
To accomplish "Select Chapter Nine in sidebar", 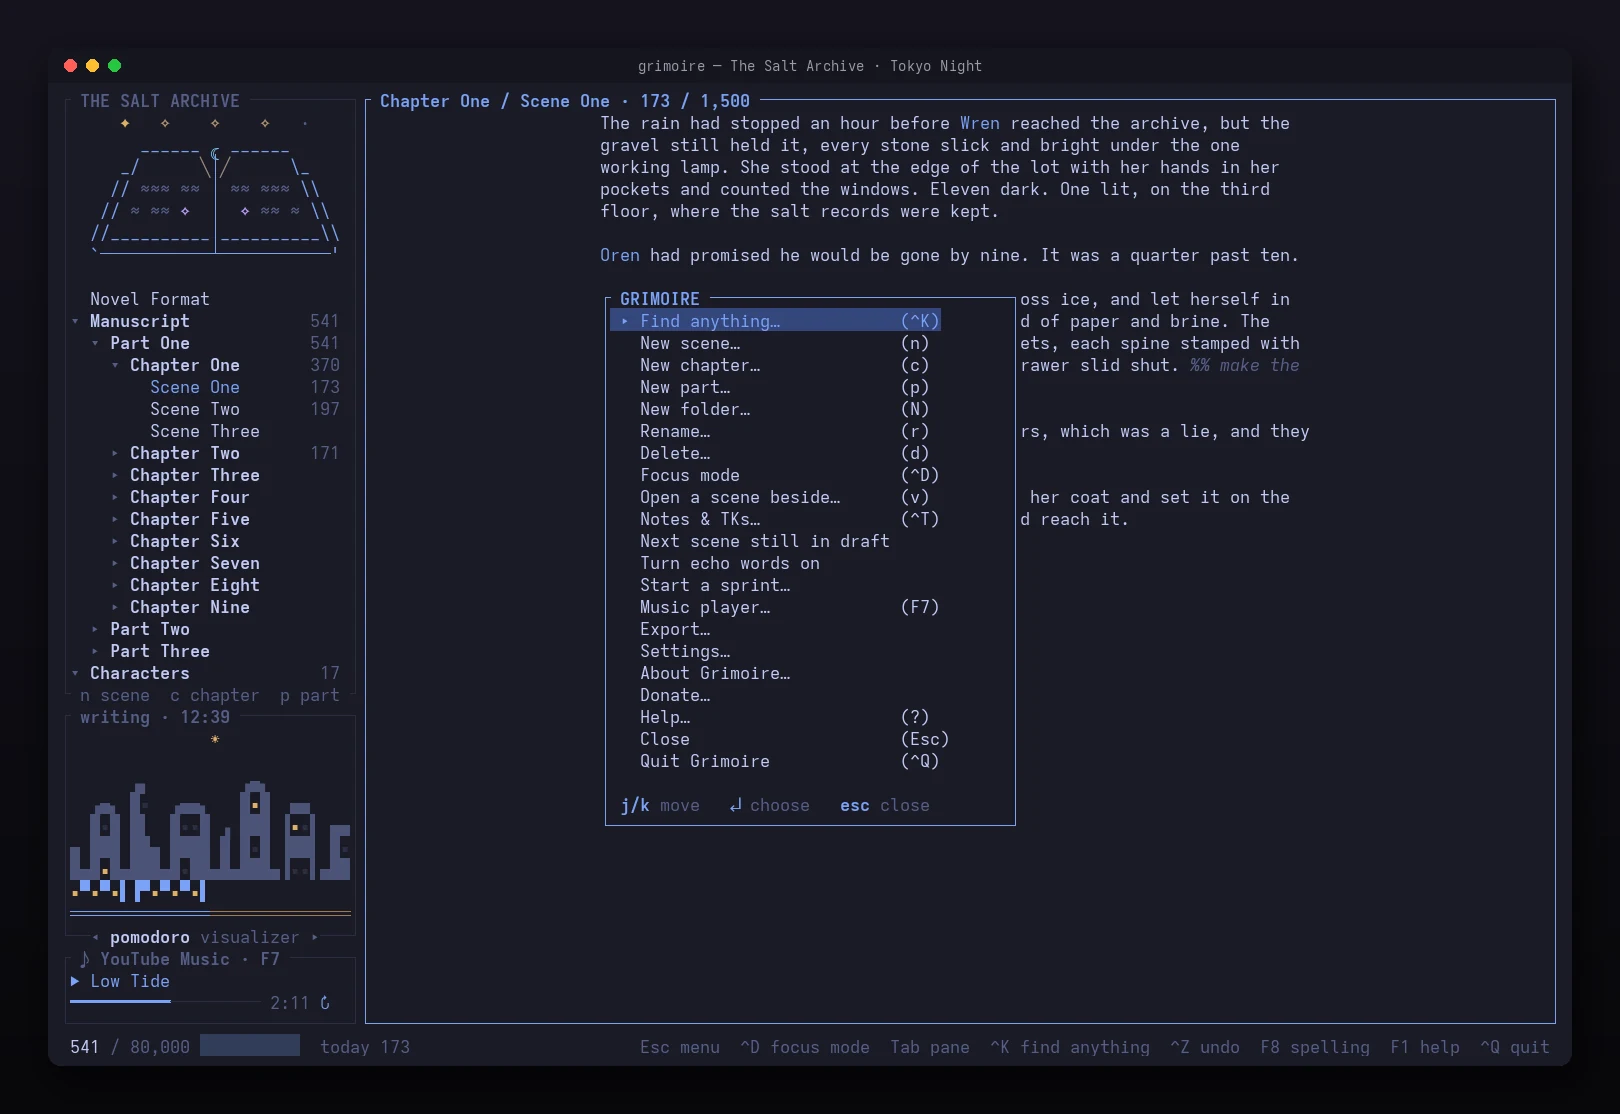I will [x=190, y=607].
